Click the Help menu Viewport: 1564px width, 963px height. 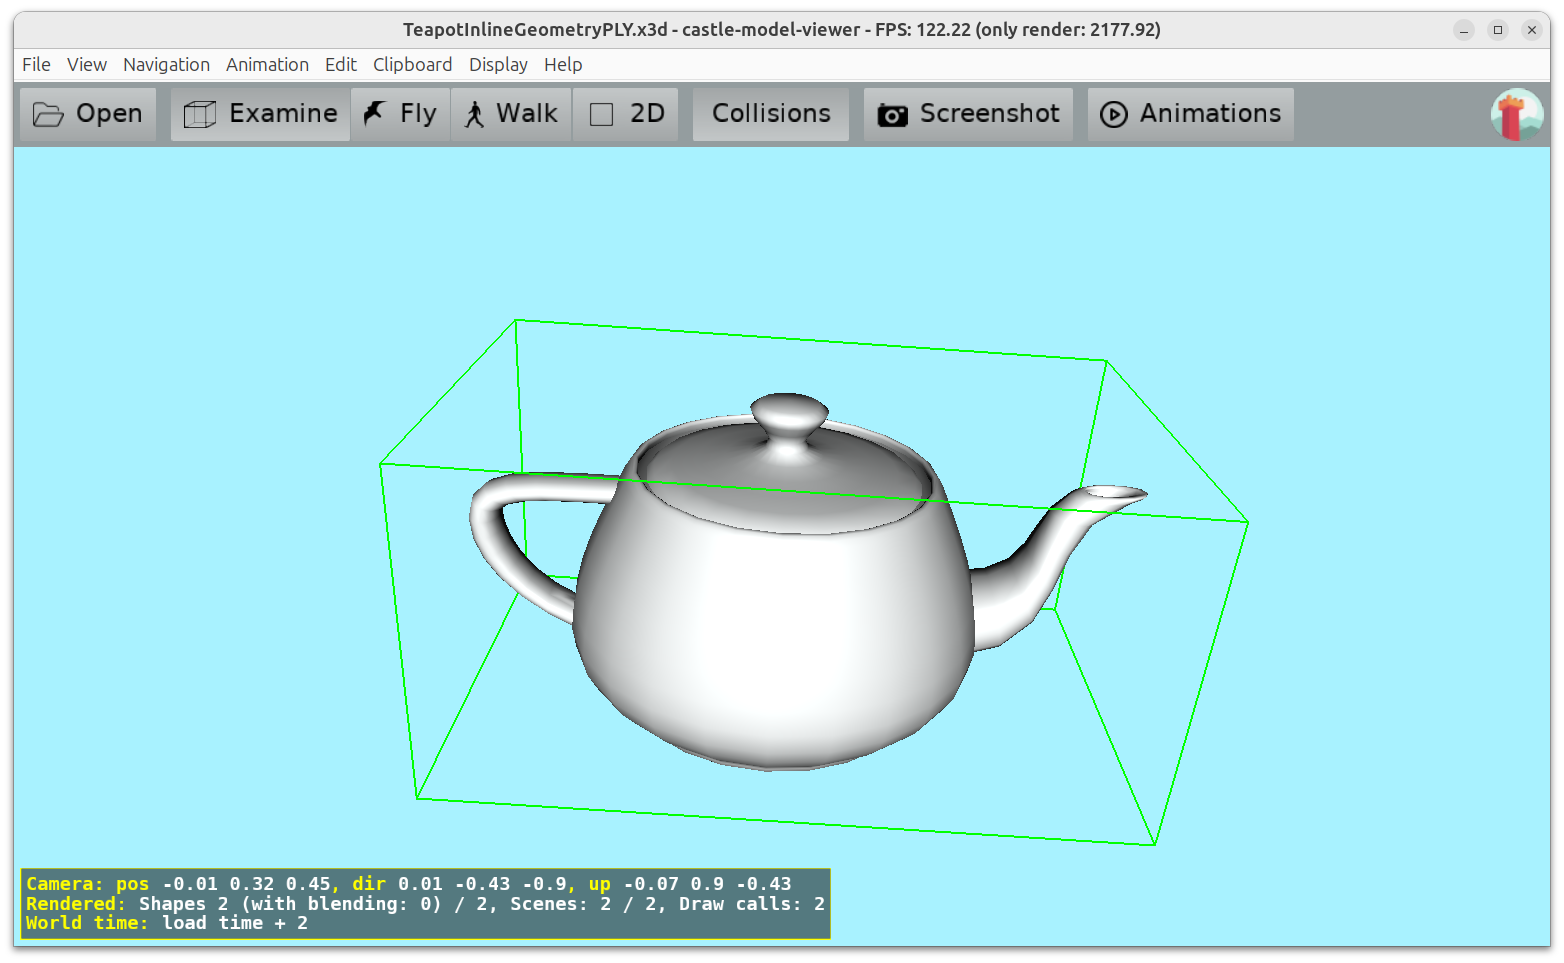coord(563,64)
